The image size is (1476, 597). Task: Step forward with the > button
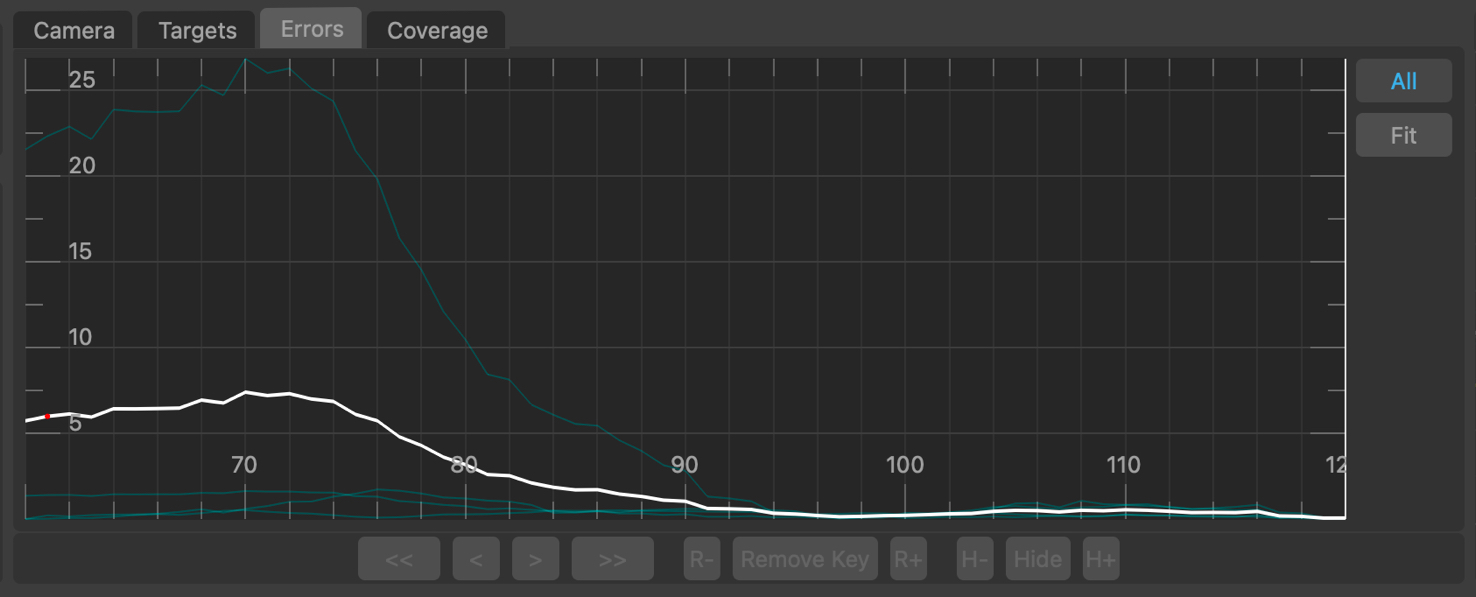(535, 559)
